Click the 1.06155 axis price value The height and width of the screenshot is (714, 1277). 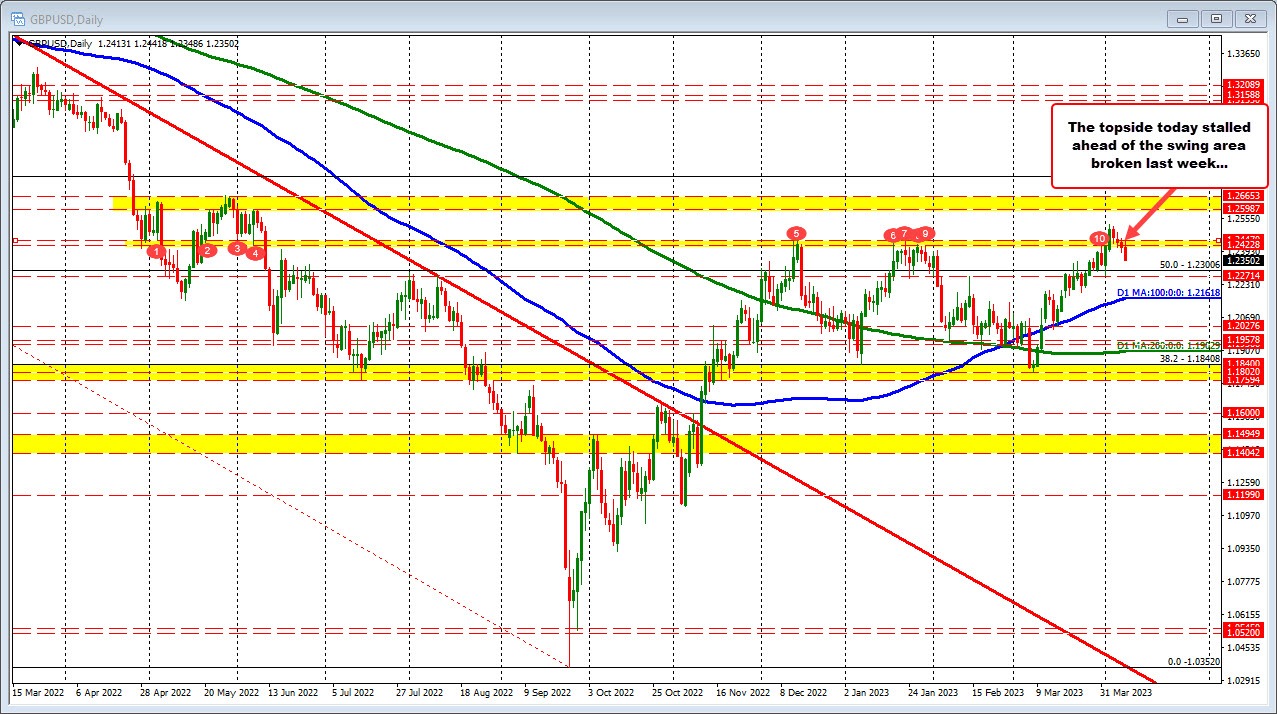click(1243, 614)
